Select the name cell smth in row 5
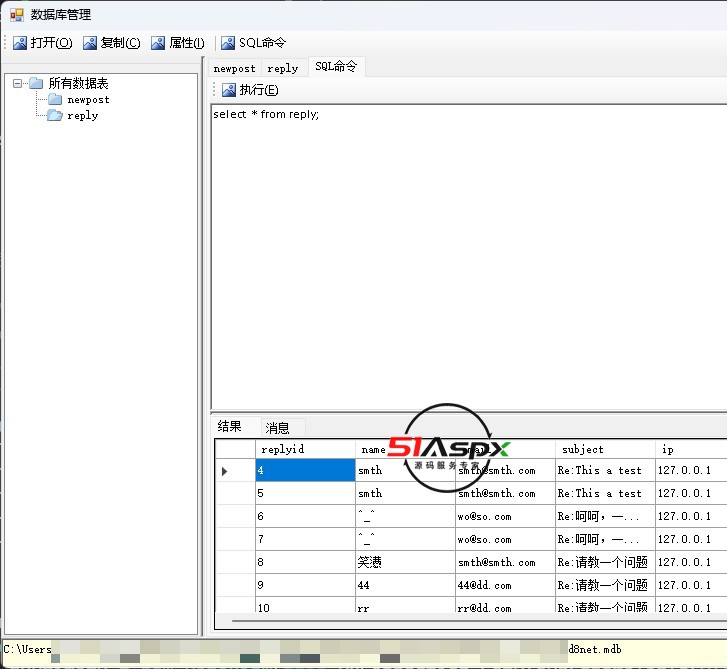 click(x=405, y=493)
